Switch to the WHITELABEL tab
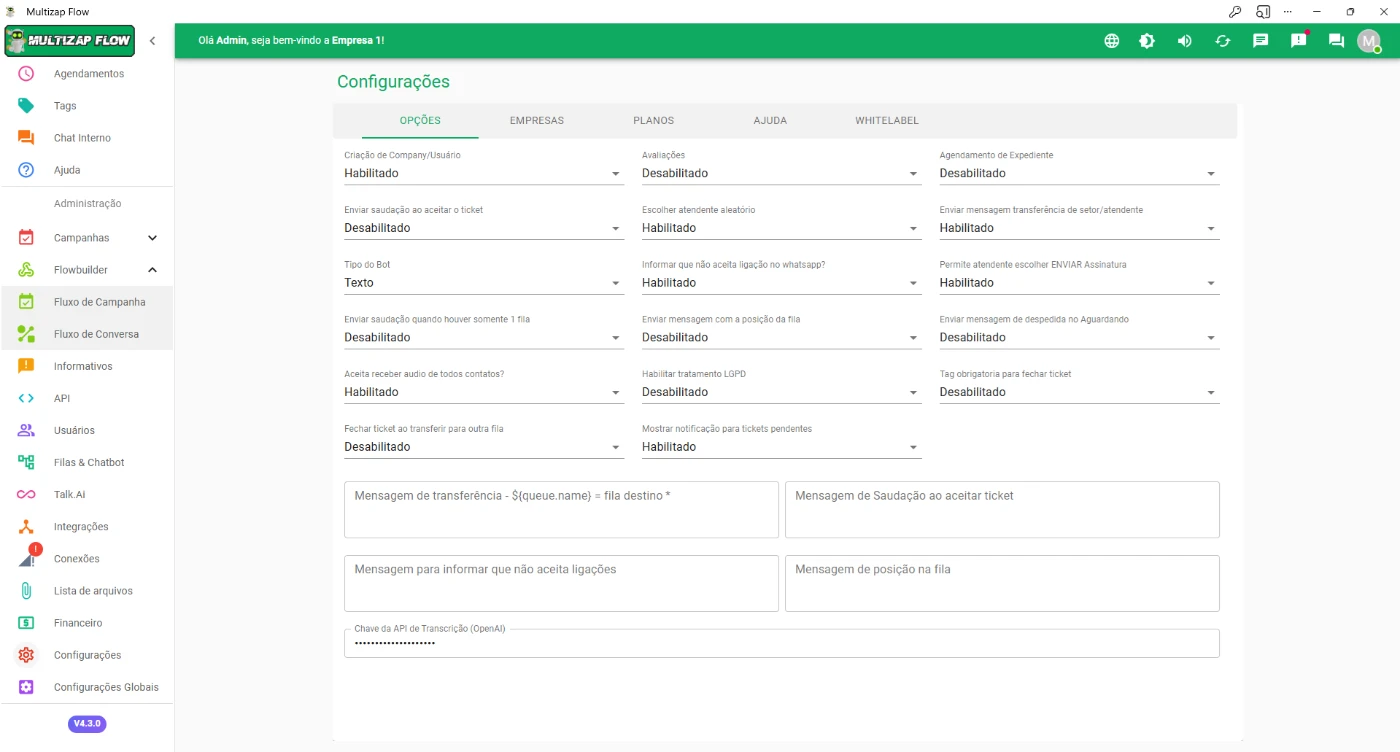The image size is (1400, 752). [886, 121]
